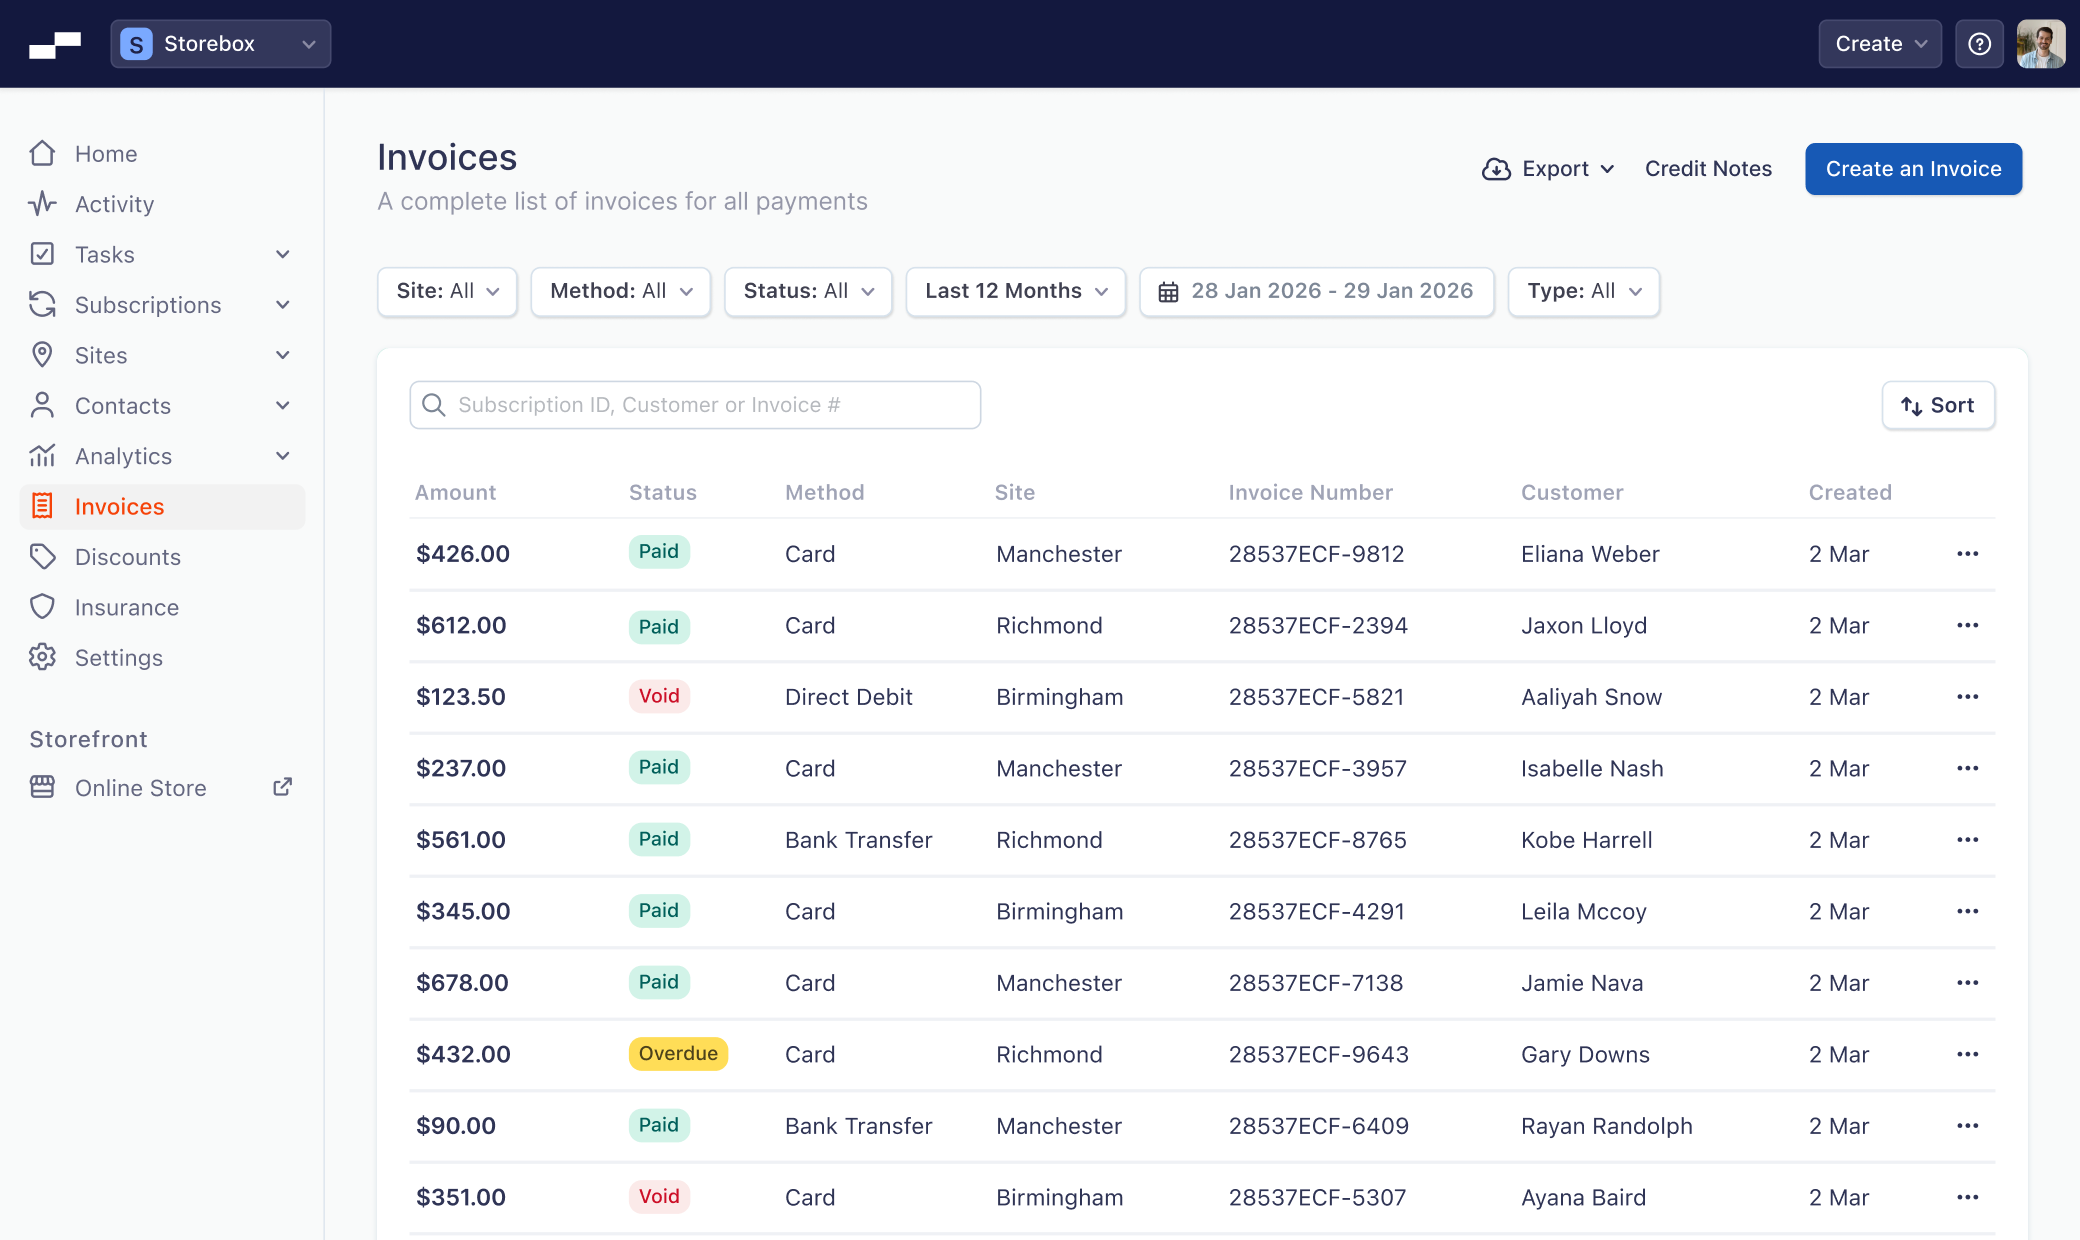
Task: Click the help question mark icon
Action: 1979,43
